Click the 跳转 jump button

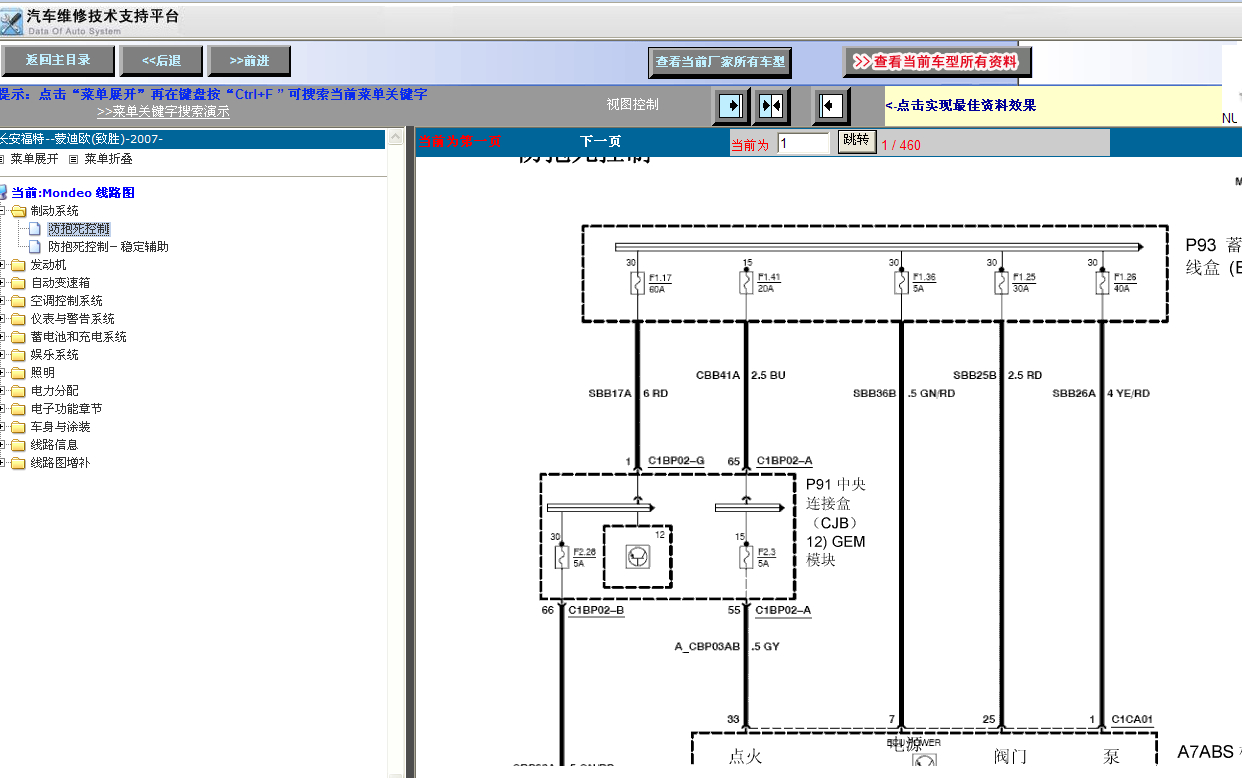[x=857, y=141]
